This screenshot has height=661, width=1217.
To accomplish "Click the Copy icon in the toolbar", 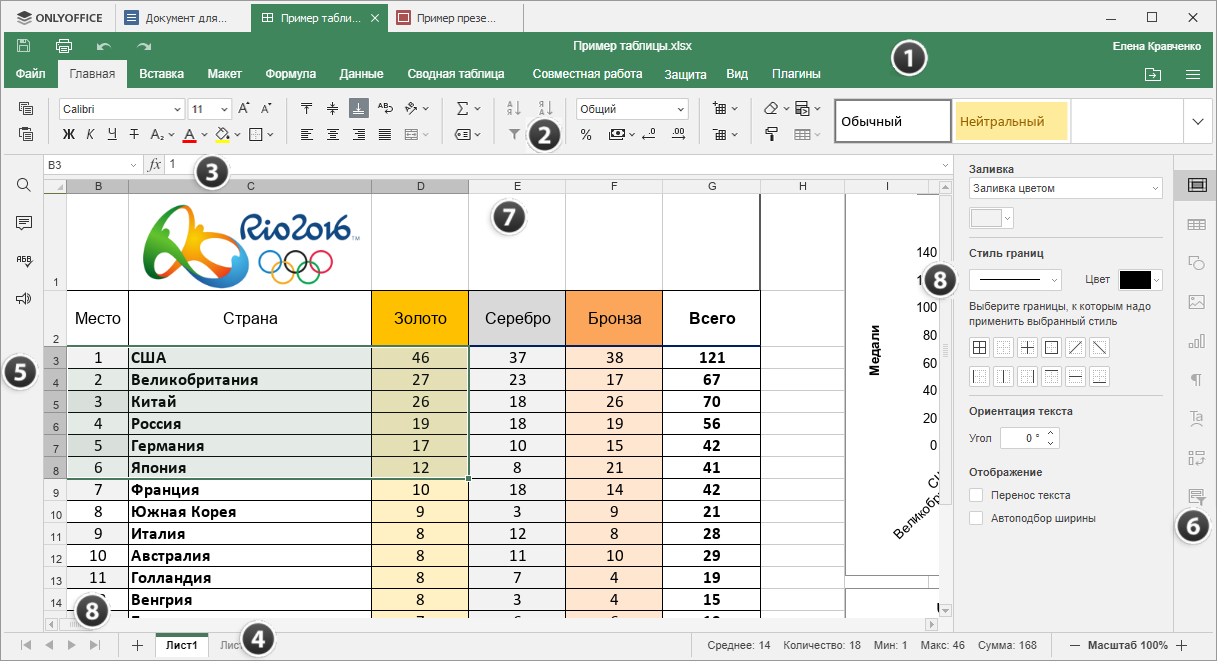I will coord(27,109).
